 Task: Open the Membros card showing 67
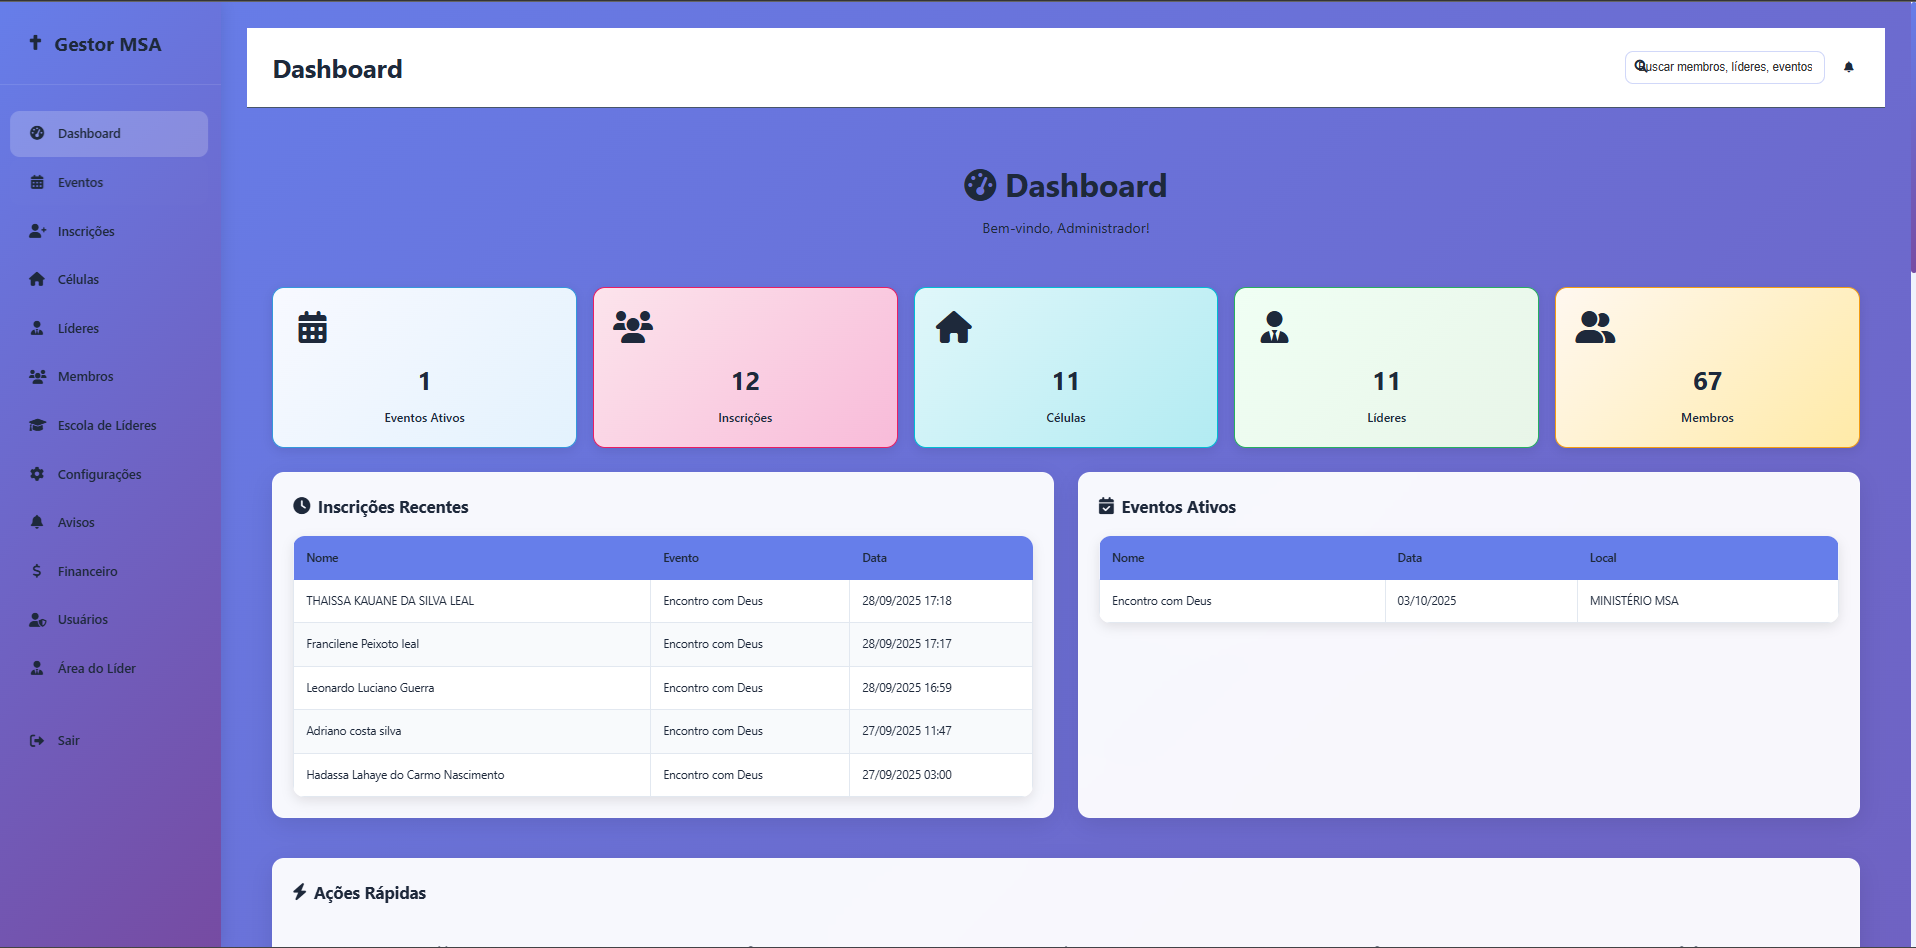tap(1706, 367)
